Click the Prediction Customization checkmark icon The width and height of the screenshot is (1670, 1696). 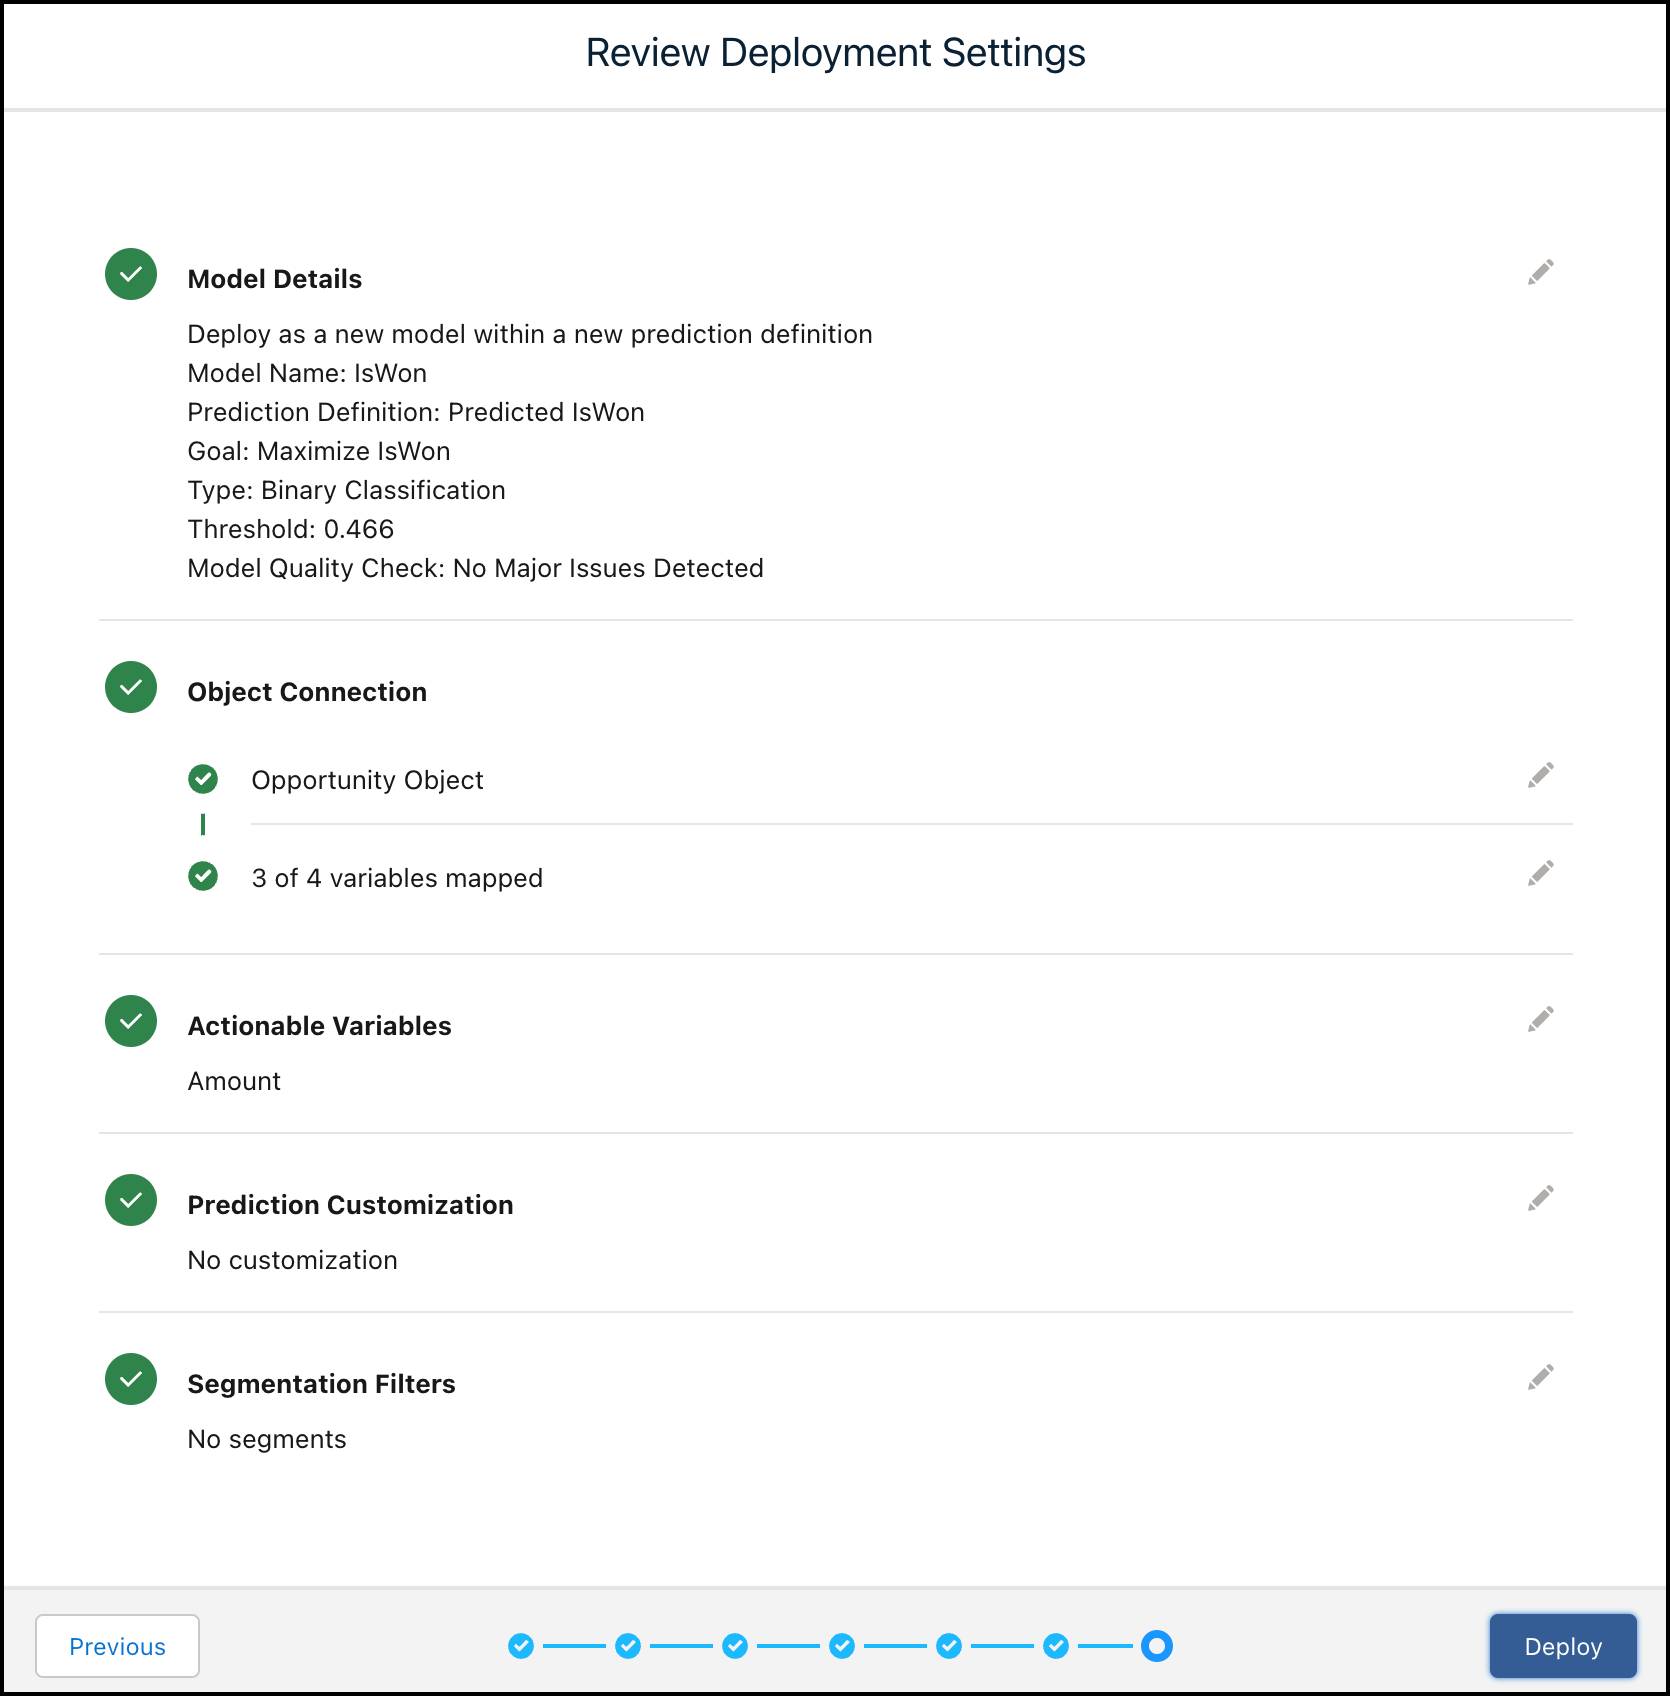[130, 1200]
